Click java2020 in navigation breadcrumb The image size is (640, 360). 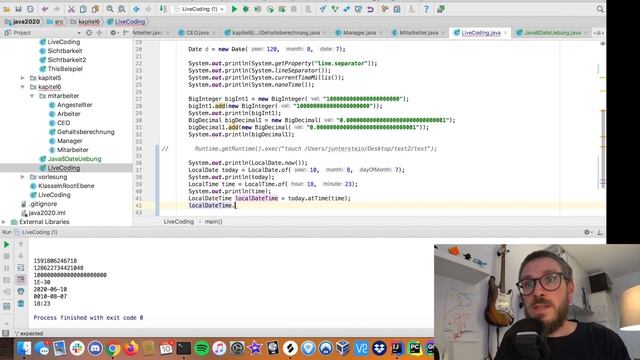pyautogui.click(x=22, y=22)
